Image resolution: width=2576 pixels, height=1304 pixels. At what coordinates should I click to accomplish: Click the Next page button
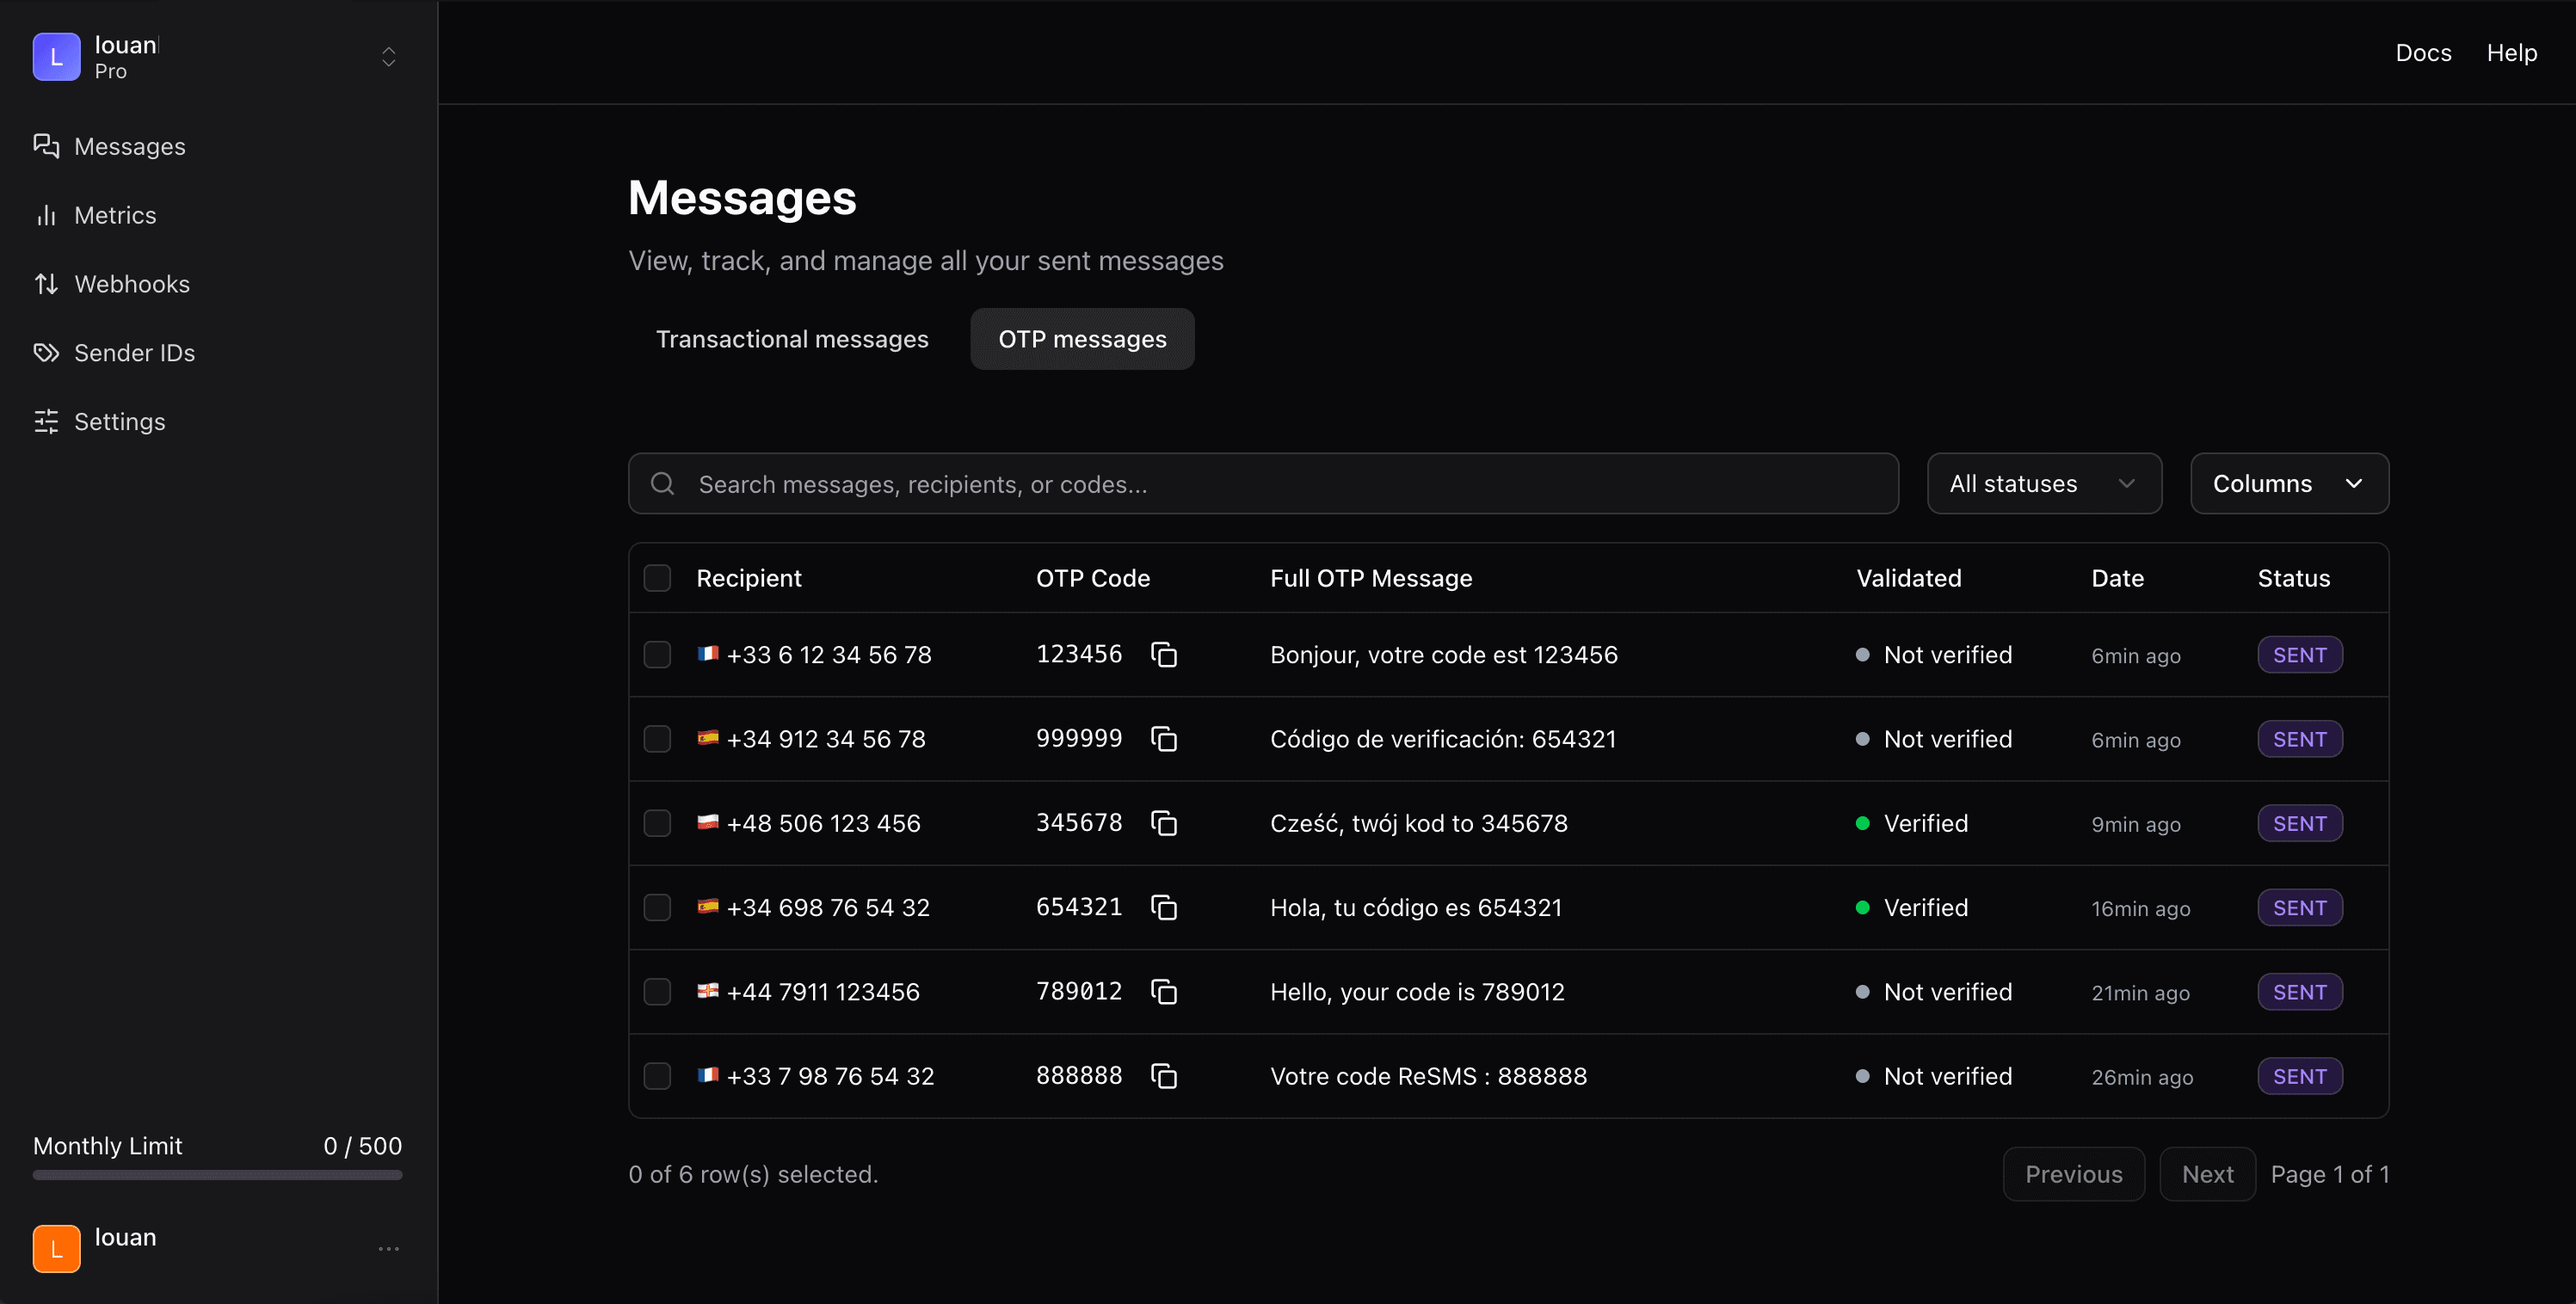point(2207,1174)
